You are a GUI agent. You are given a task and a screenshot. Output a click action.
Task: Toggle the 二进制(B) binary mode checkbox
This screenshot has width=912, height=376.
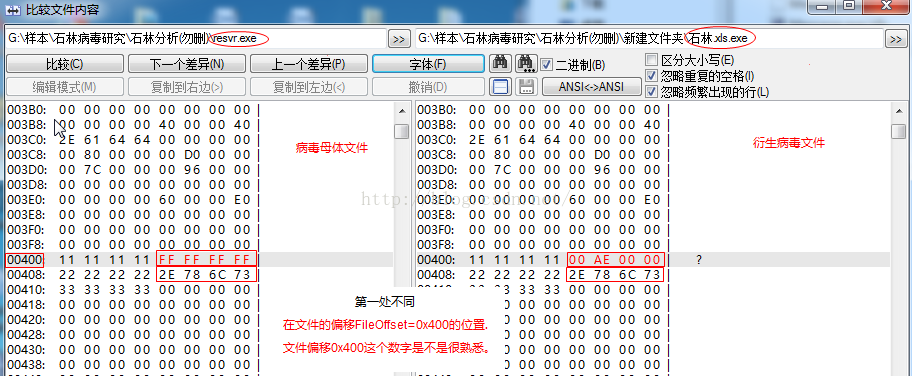(546, 64)
